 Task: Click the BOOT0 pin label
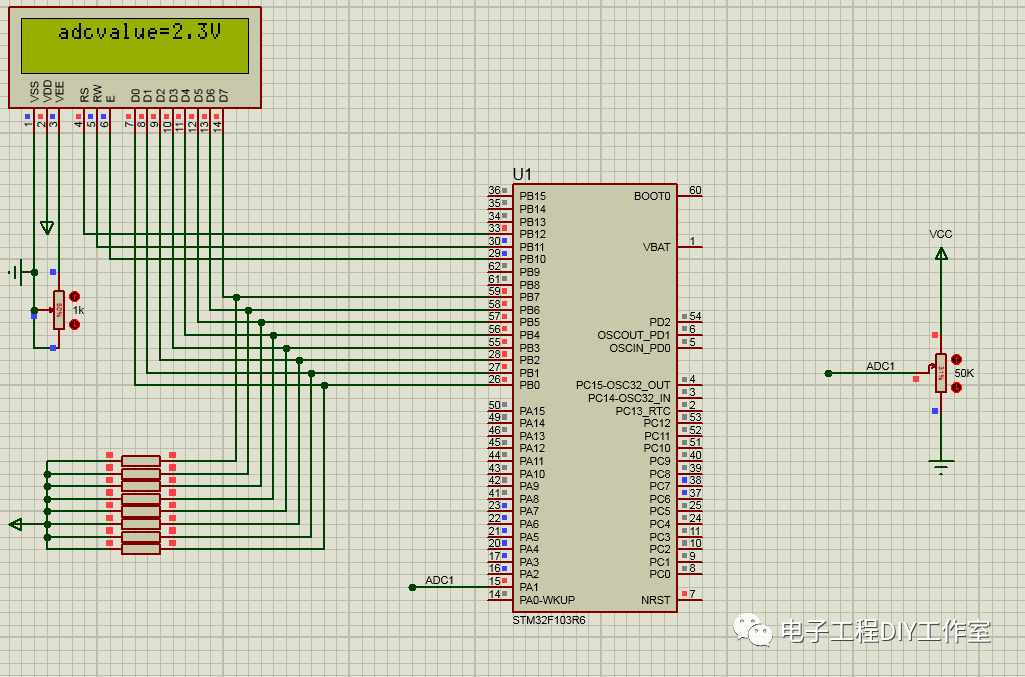[652, 196]
